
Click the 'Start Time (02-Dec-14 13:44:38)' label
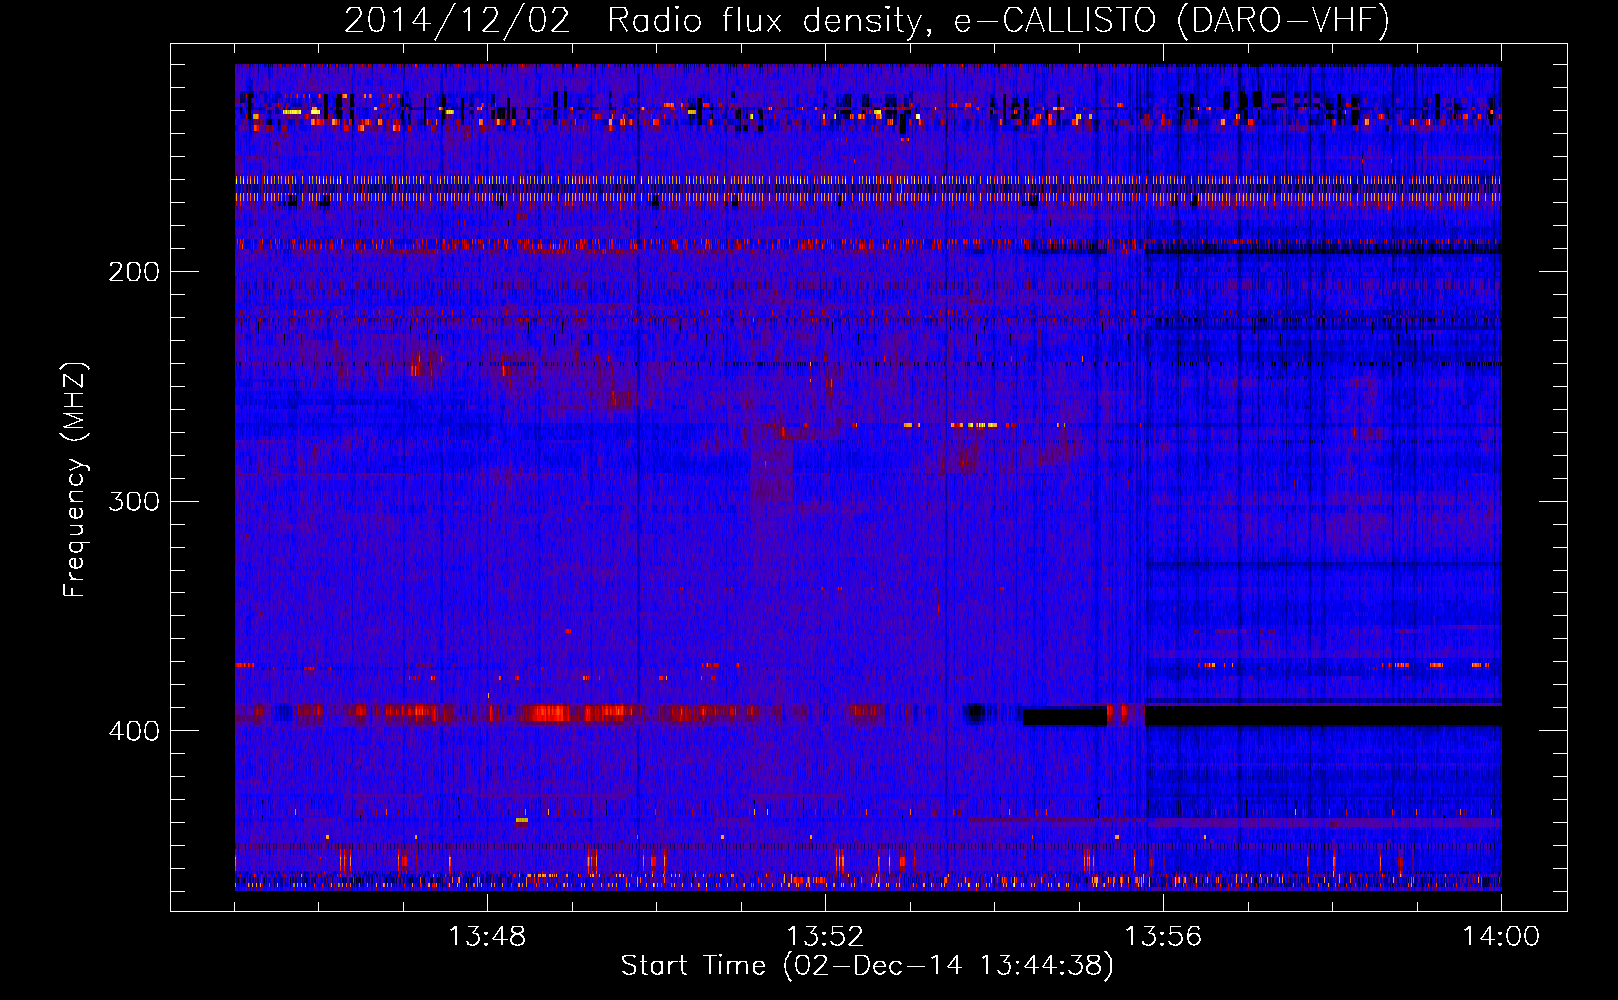click(x=867, y=966)
